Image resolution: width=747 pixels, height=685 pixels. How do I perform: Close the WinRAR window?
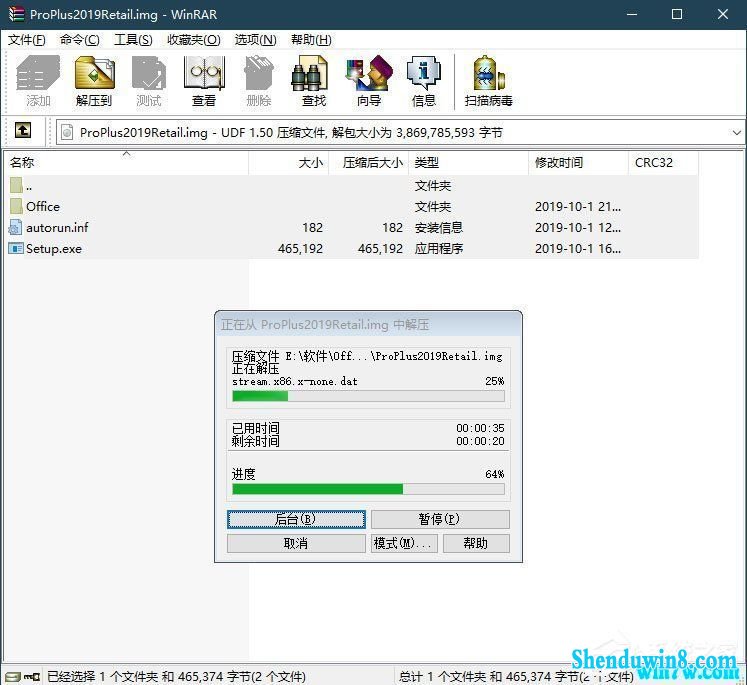pos(723,14)
